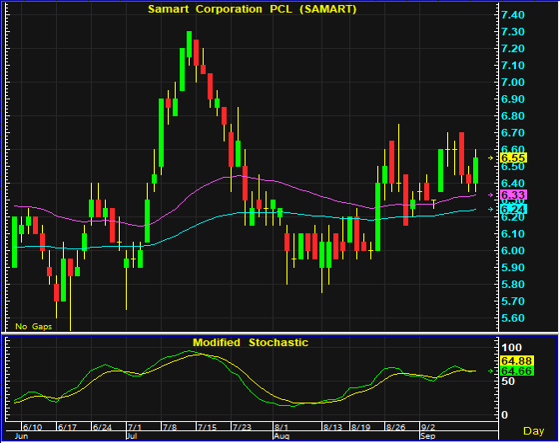Click the green arrow beside 64.66
This screenshot has width=560, height=443.
[491, 371]
